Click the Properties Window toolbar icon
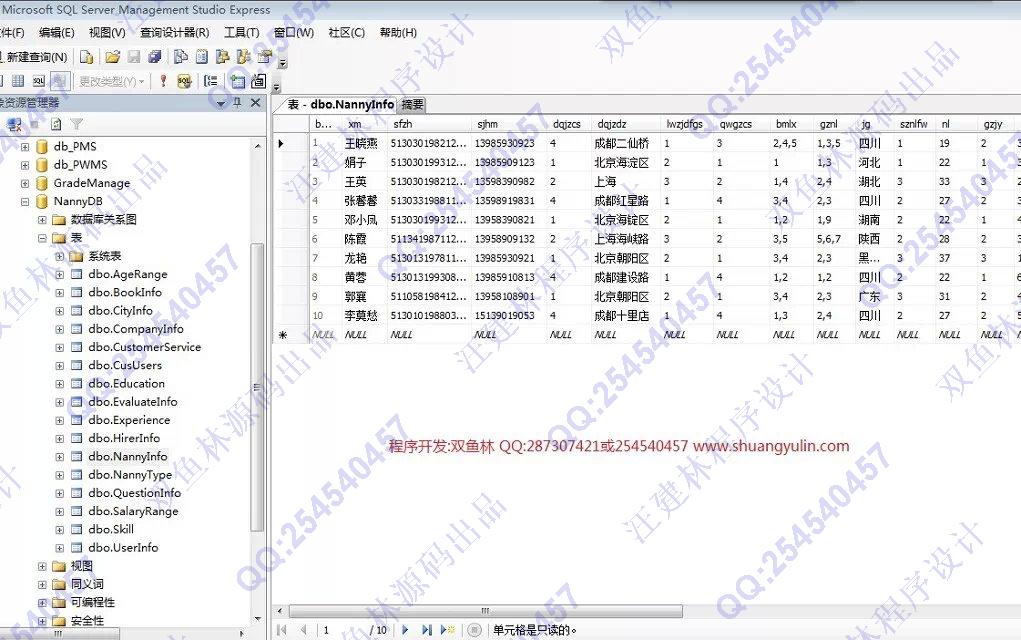This screenshot has height=640, width=1021. pos(264,57)
